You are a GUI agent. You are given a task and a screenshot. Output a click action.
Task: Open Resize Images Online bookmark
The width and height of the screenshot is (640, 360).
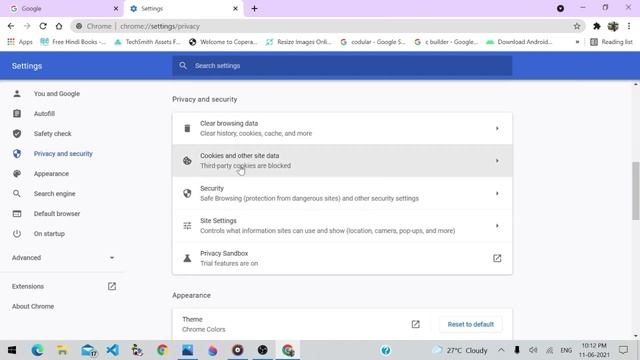point(298,42)
